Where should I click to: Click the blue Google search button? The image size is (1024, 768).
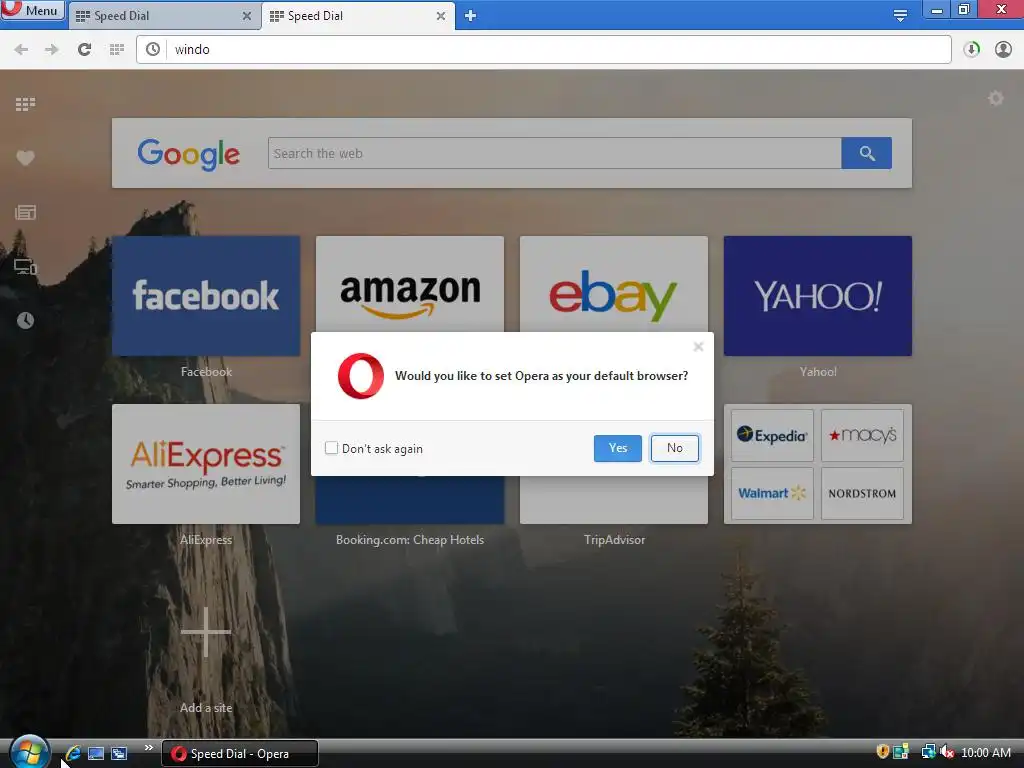pos(867,153)
